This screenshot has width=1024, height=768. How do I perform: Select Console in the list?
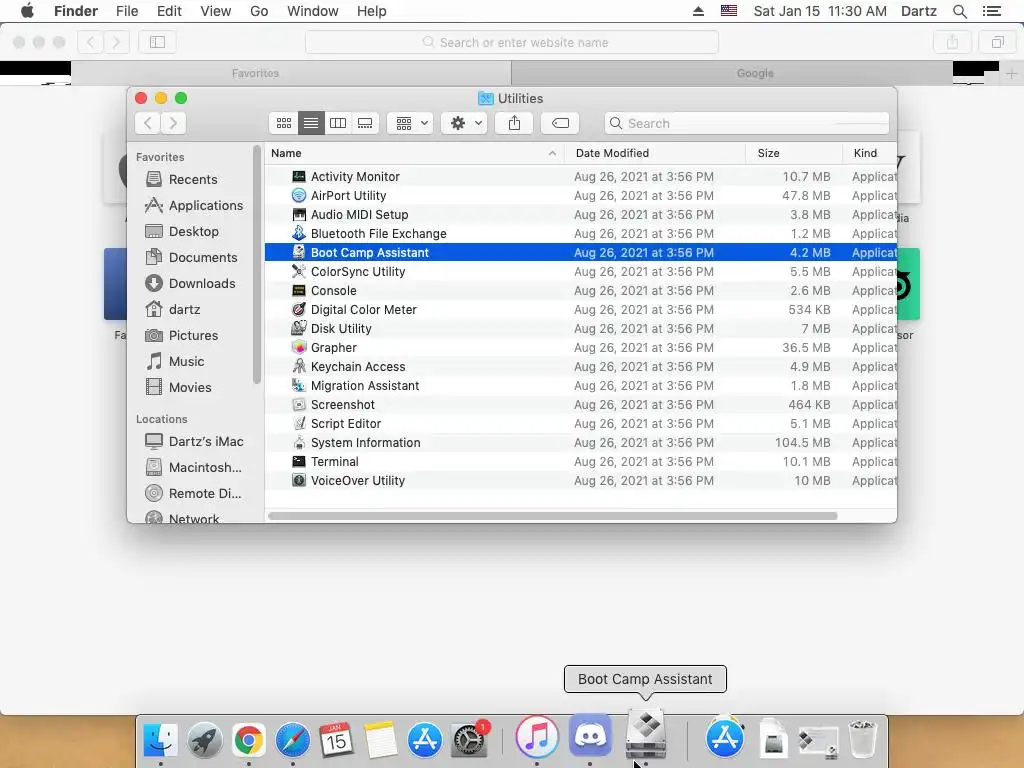[x=581, y=290]
